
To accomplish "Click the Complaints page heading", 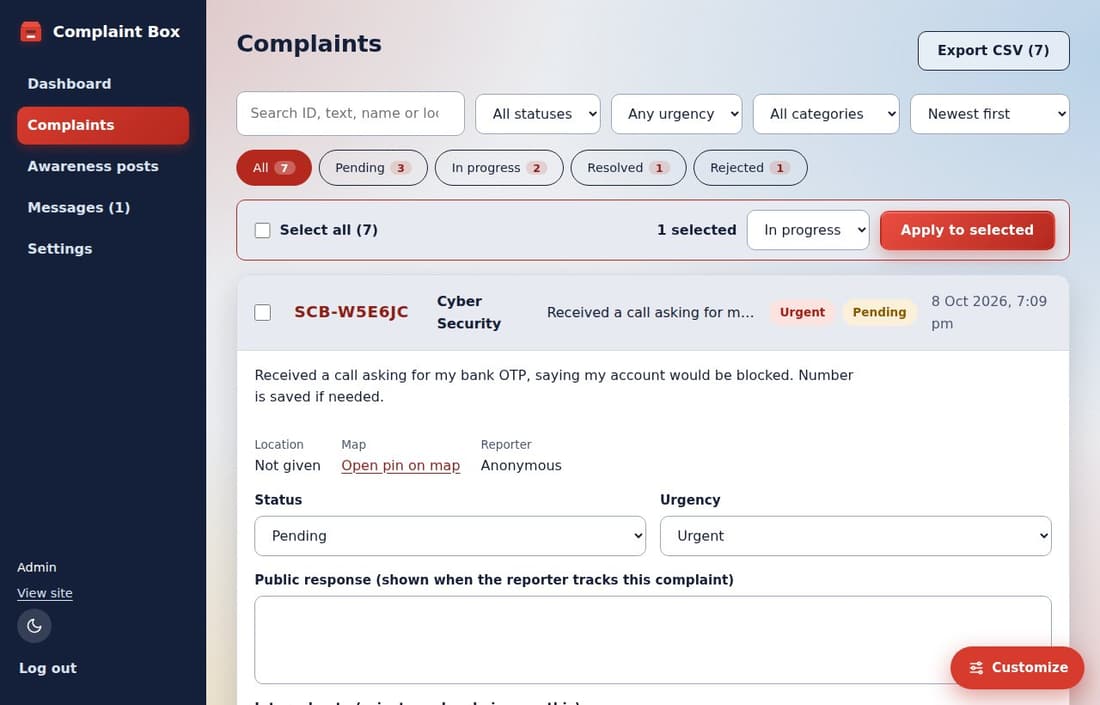I will (309, 43).
